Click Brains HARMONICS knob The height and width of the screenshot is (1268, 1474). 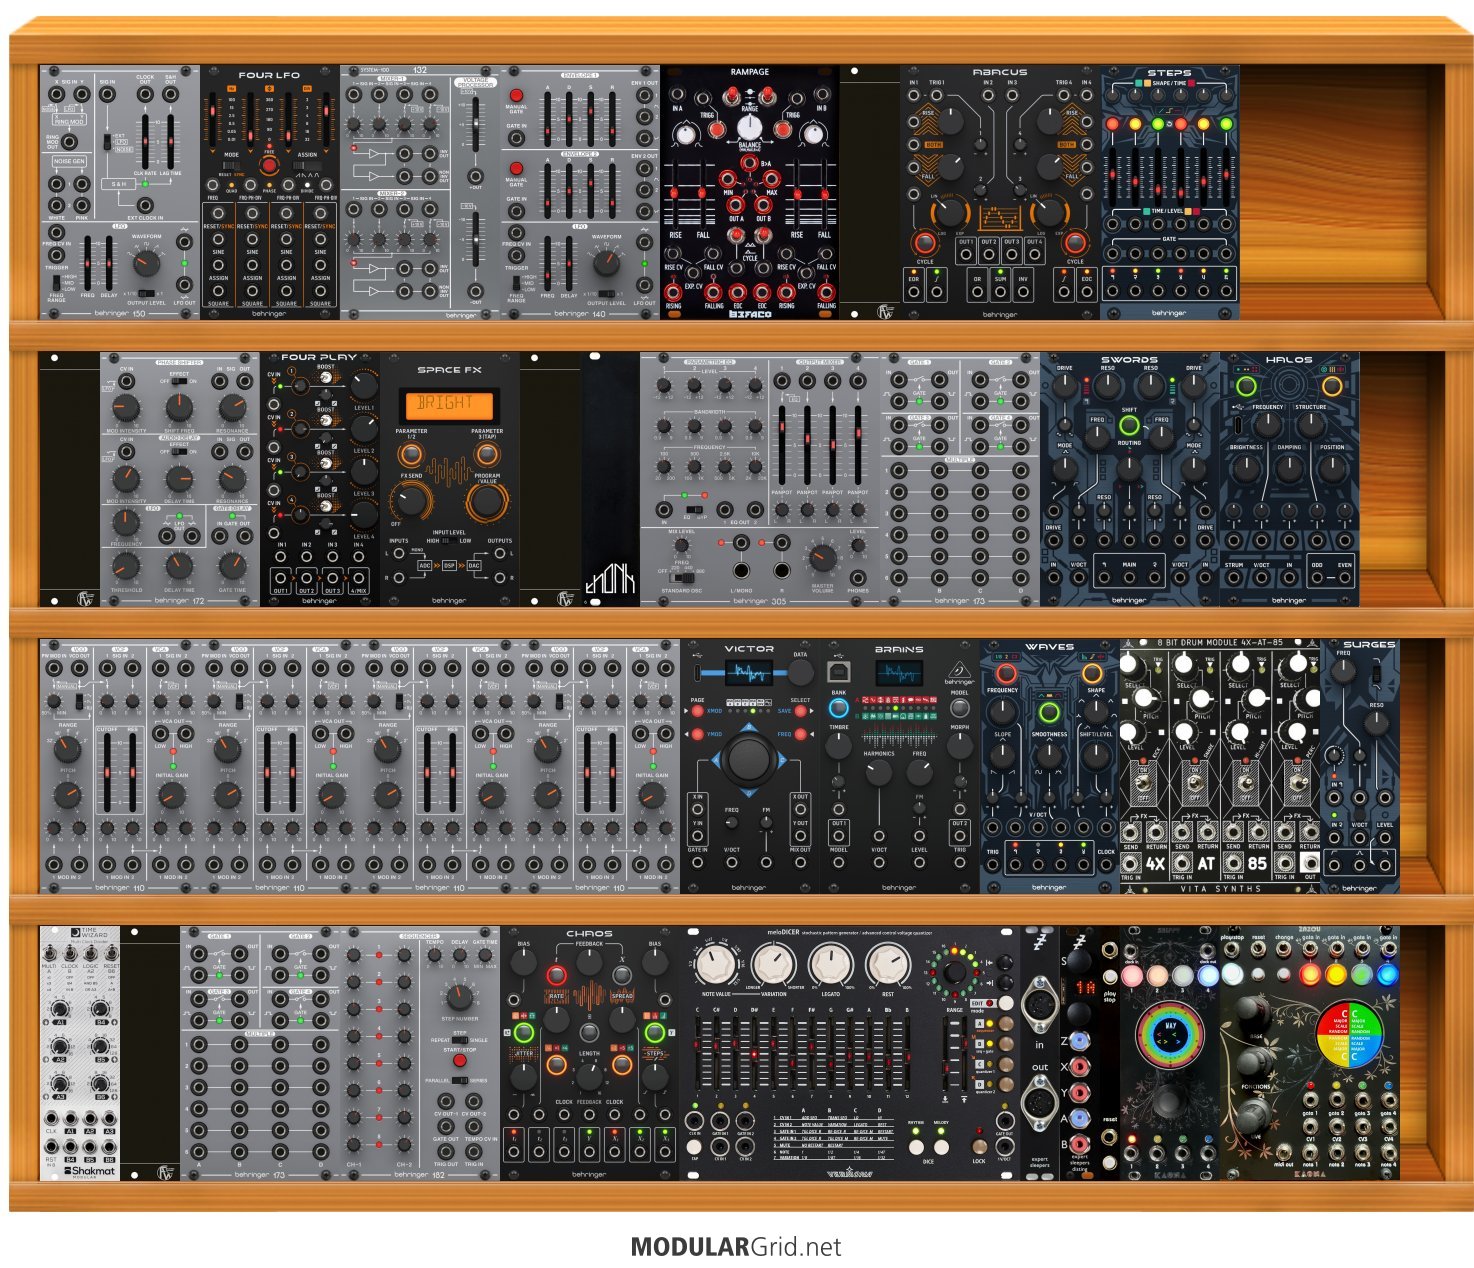pyautogui.click(x=878, y=773)
